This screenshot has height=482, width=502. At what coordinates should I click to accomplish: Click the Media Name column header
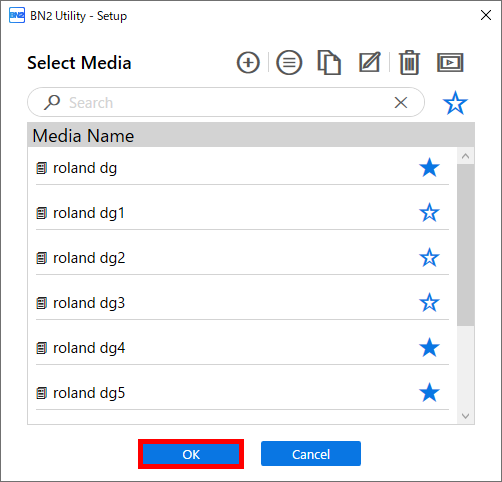(251, 135)
